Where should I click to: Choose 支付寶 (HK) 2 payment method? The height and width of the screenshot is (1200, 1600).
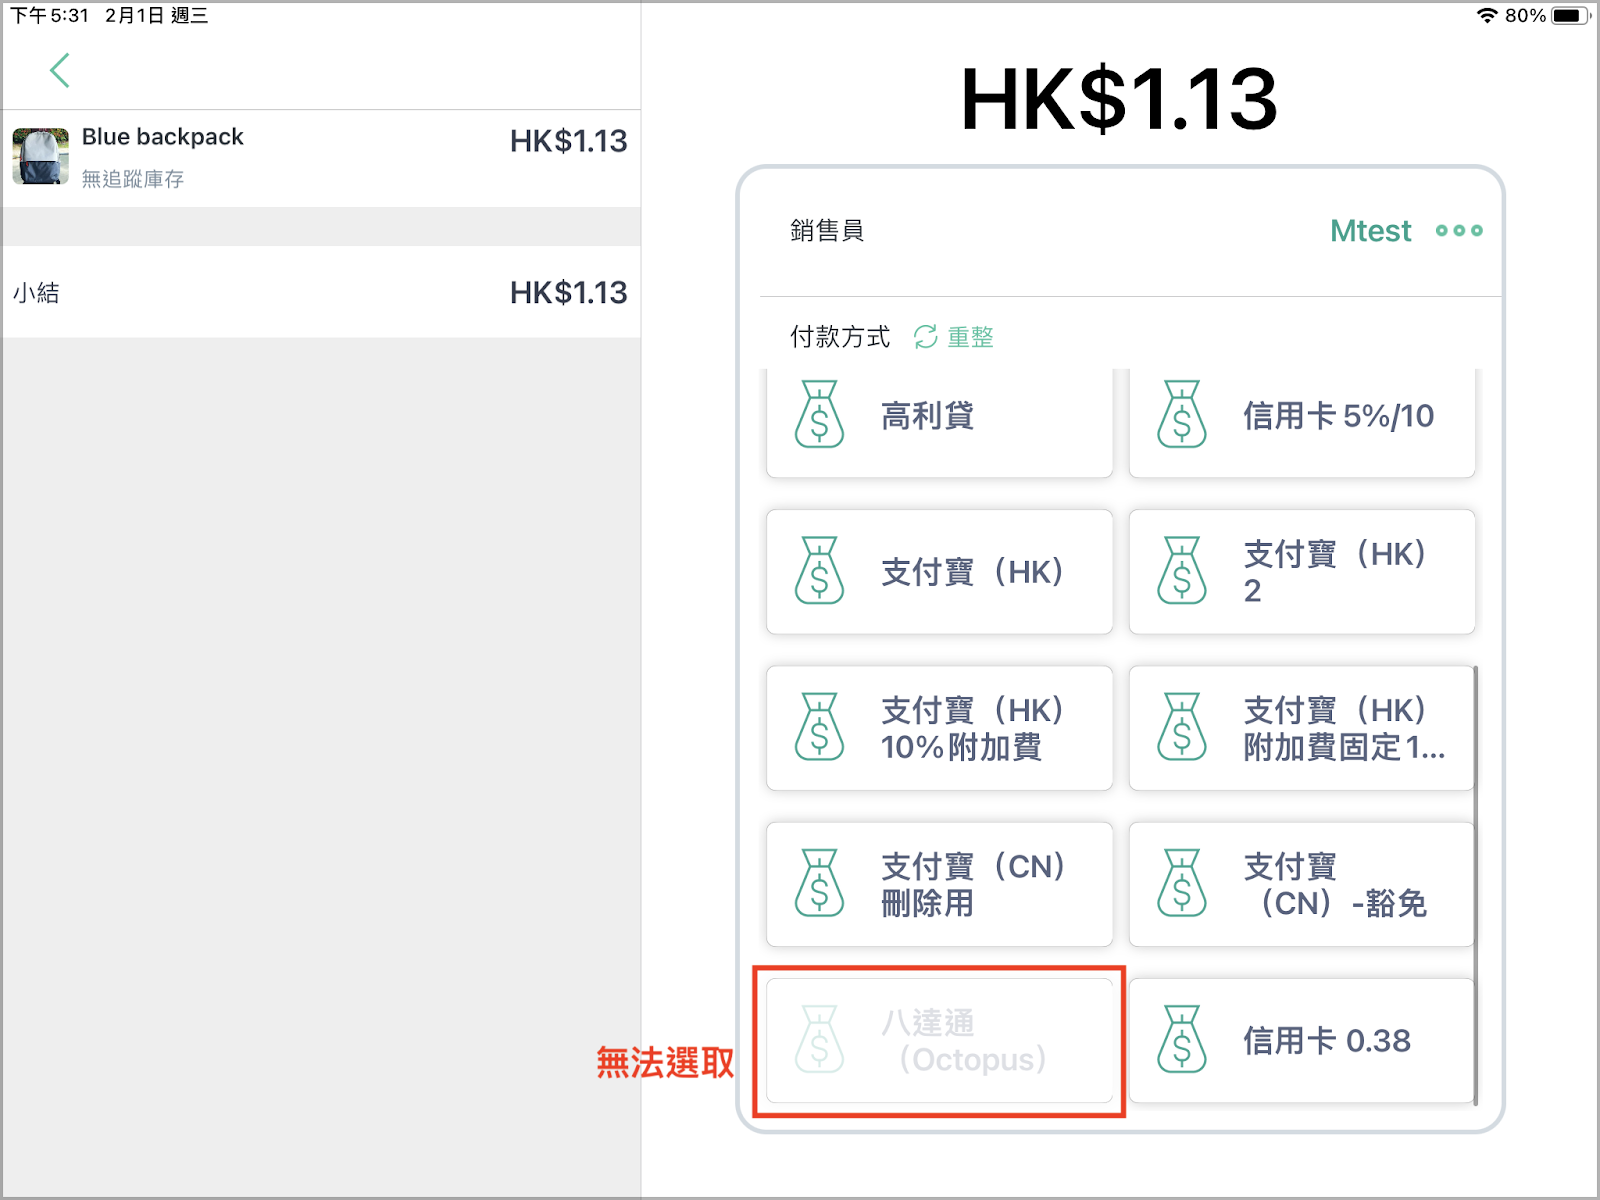pyautogui.click(x=1302, y=572)
